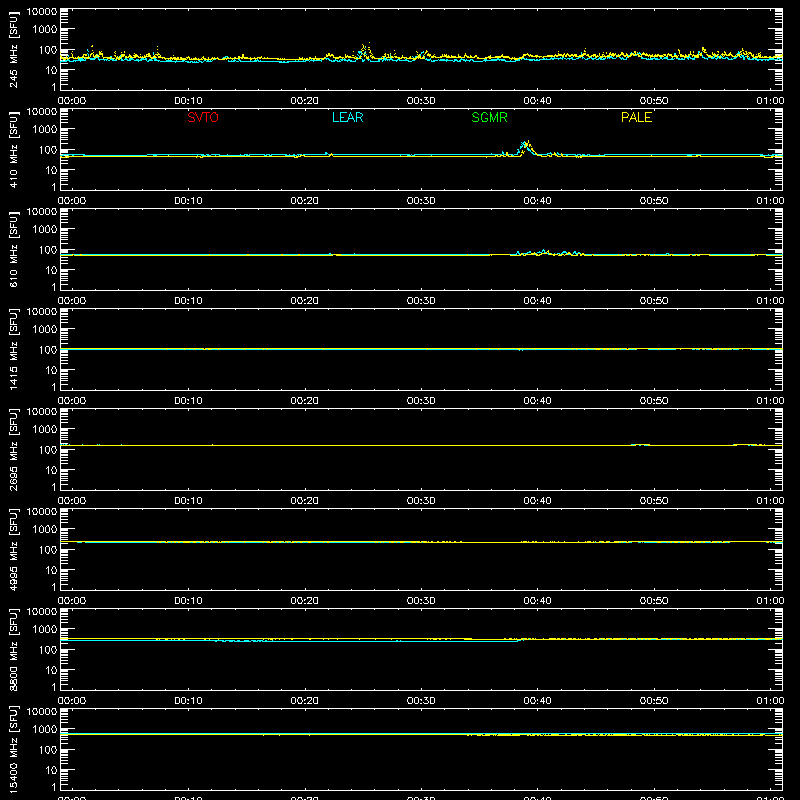Image resolution: width=800 pixels, height=800 pixels.
Task: Click 01:00 tick under the 245 MHz plot
Action: pyautogui.click(x=770, y=101)
